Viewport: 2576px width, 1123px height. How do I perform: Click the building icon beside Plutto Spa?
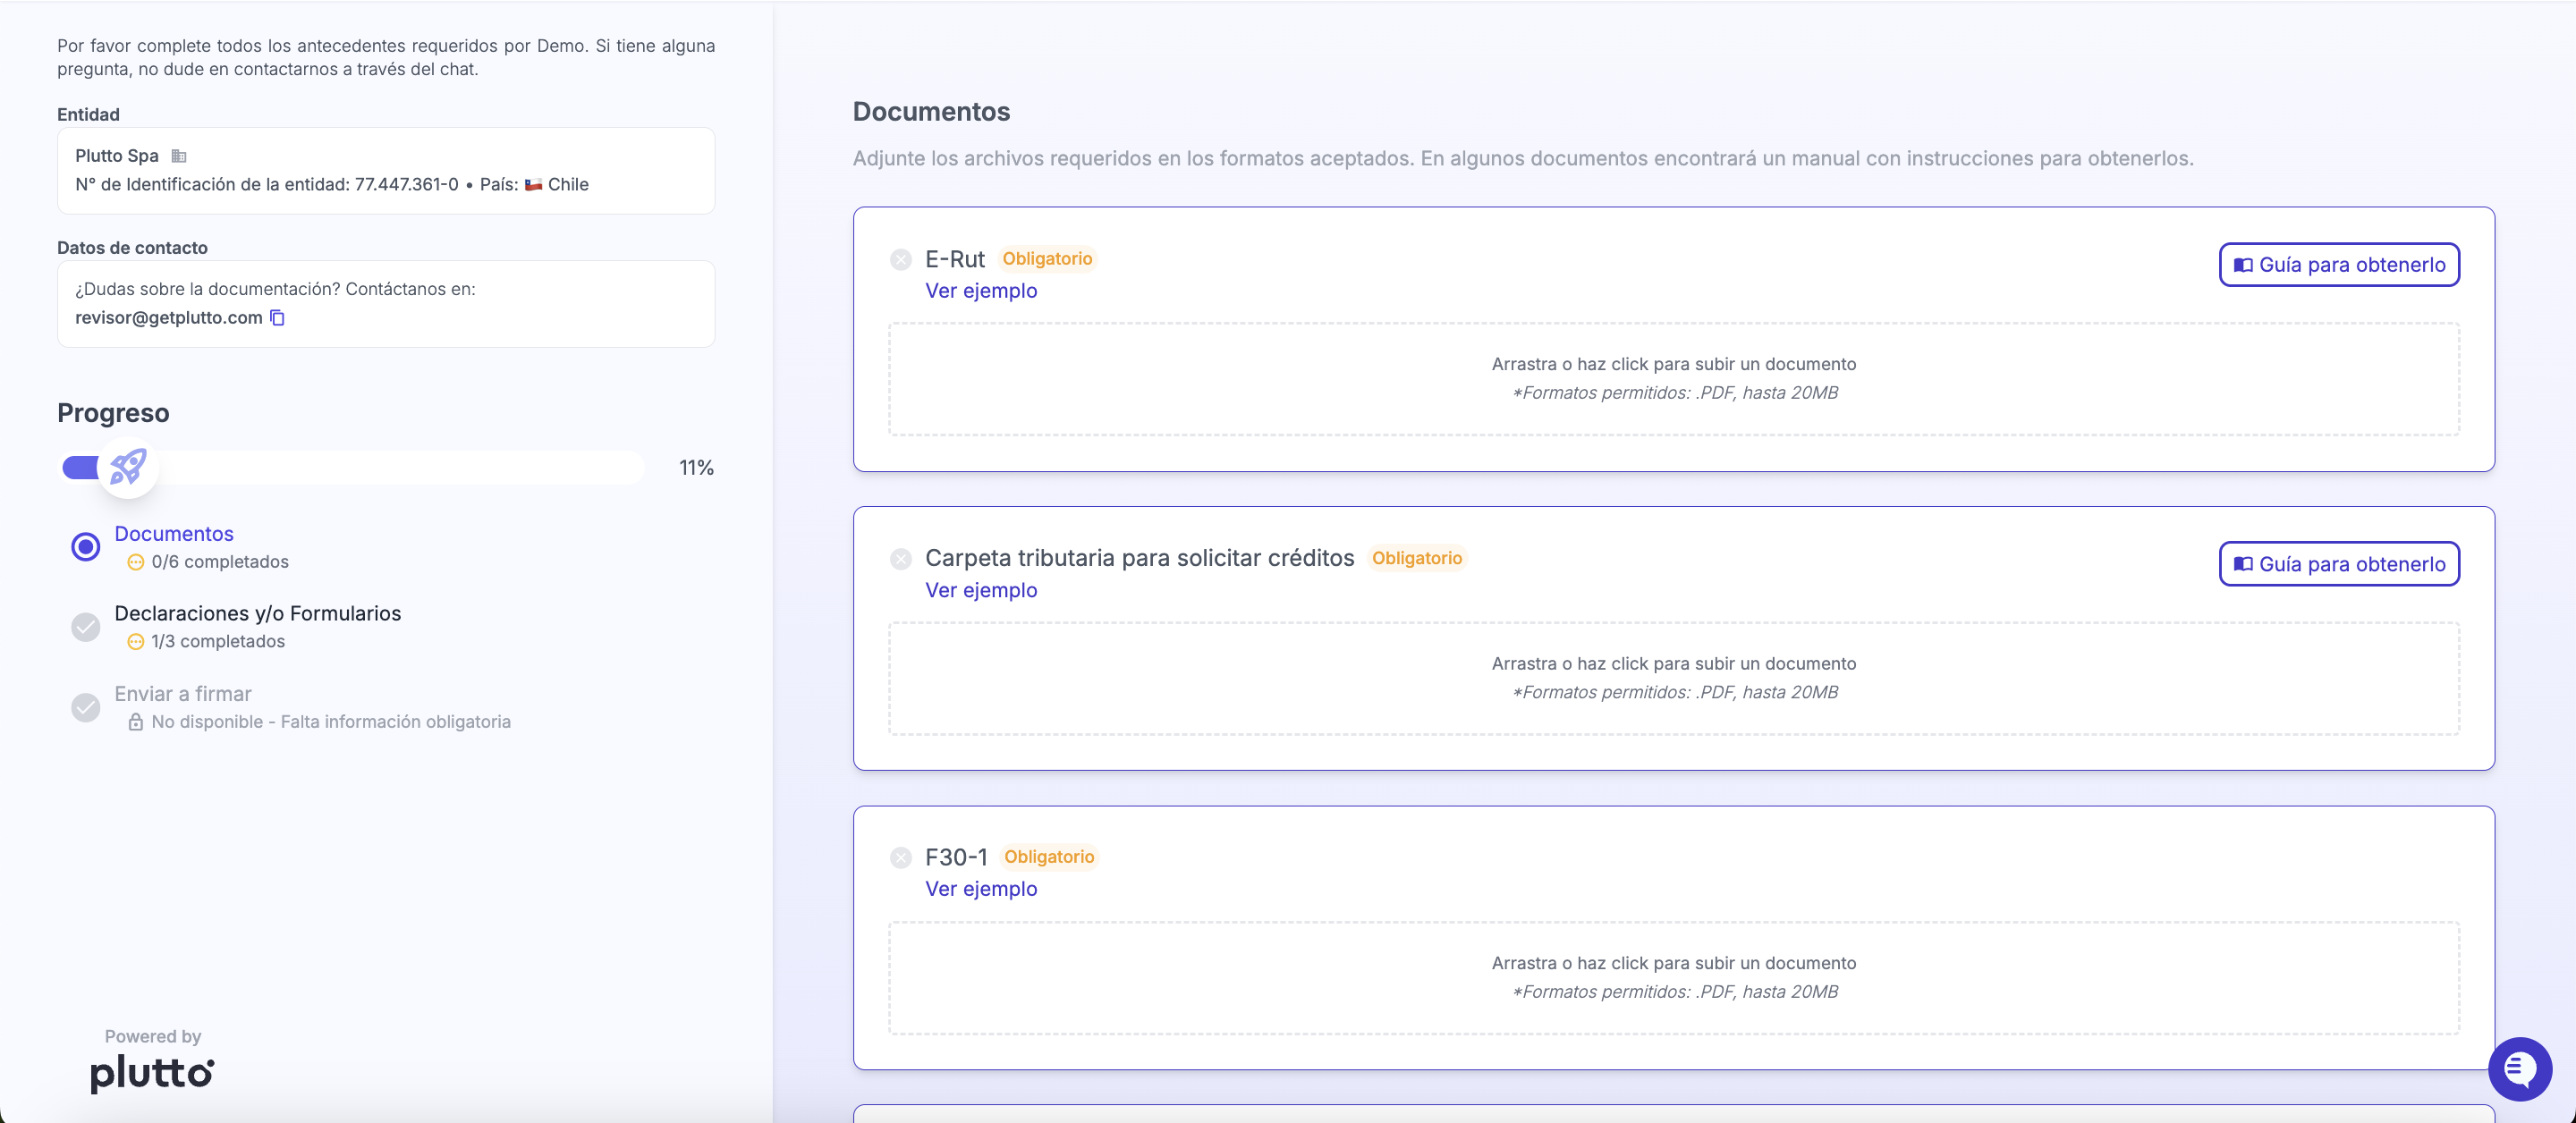[x=179, y=156]
